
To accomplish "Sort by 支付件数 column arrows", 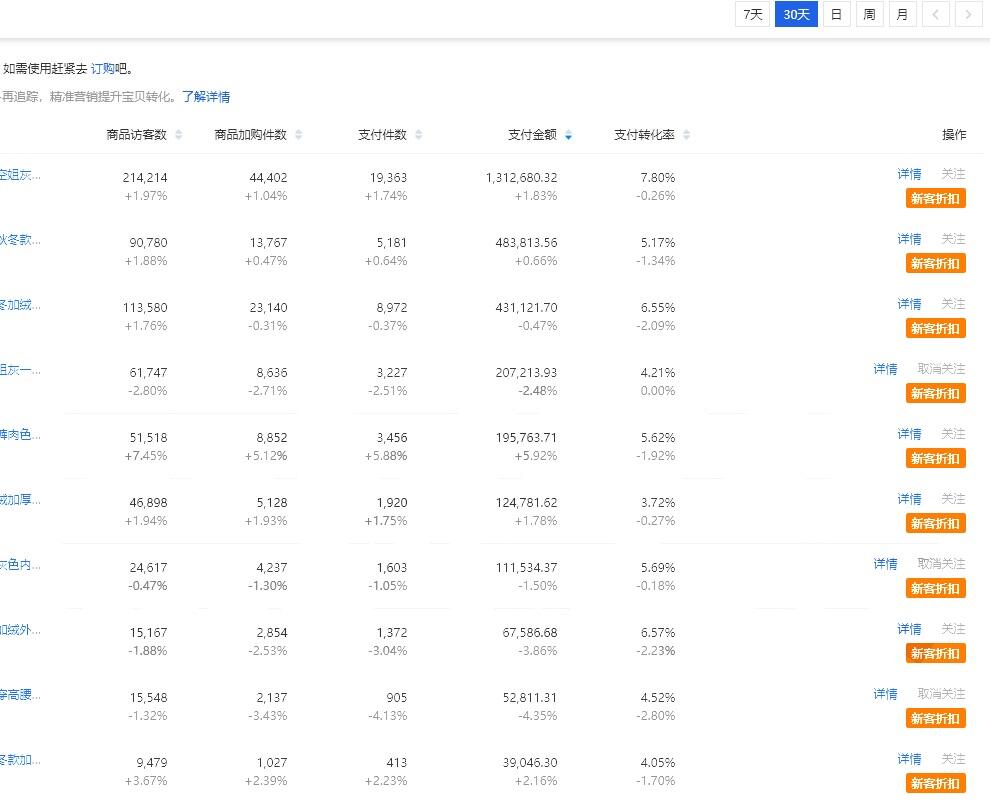I will 419,135.
